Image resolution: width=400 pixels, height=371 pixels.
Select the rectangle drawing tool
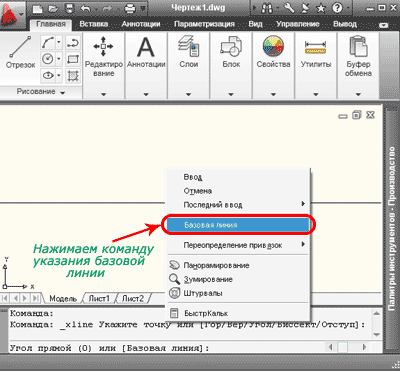pyautogui.click(x=72, y=59)
